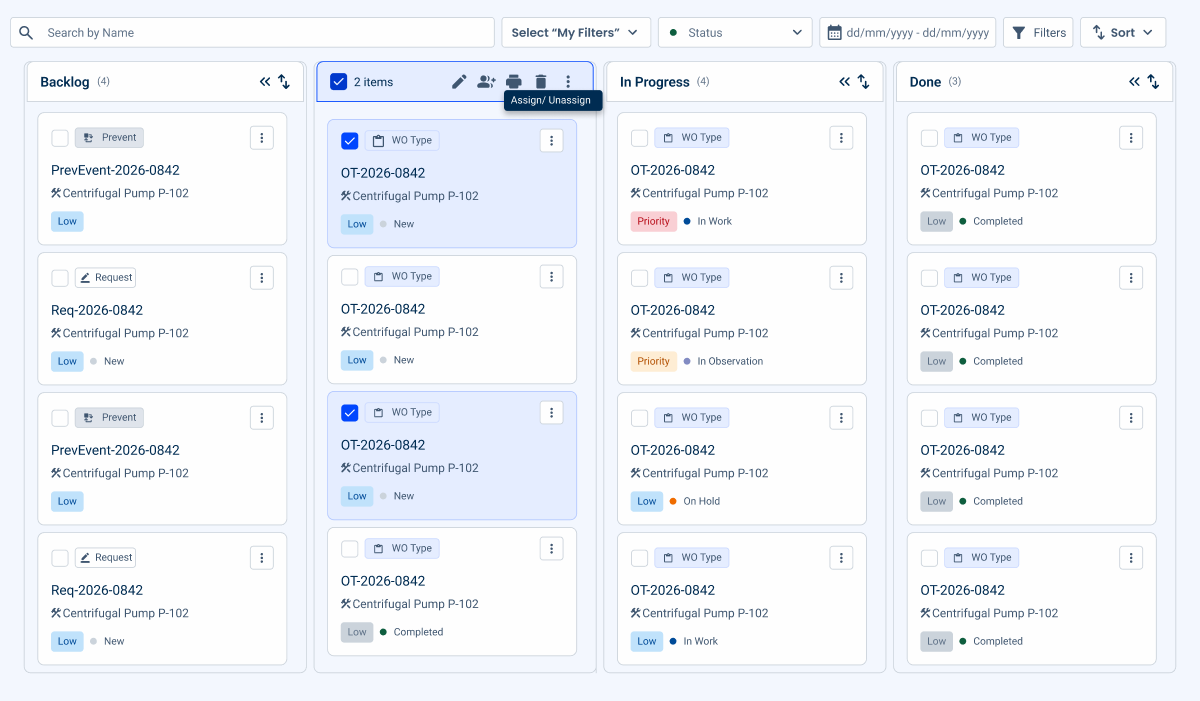
Task: Open kebab menu on the In Observation card
Action: pos(841,278)
